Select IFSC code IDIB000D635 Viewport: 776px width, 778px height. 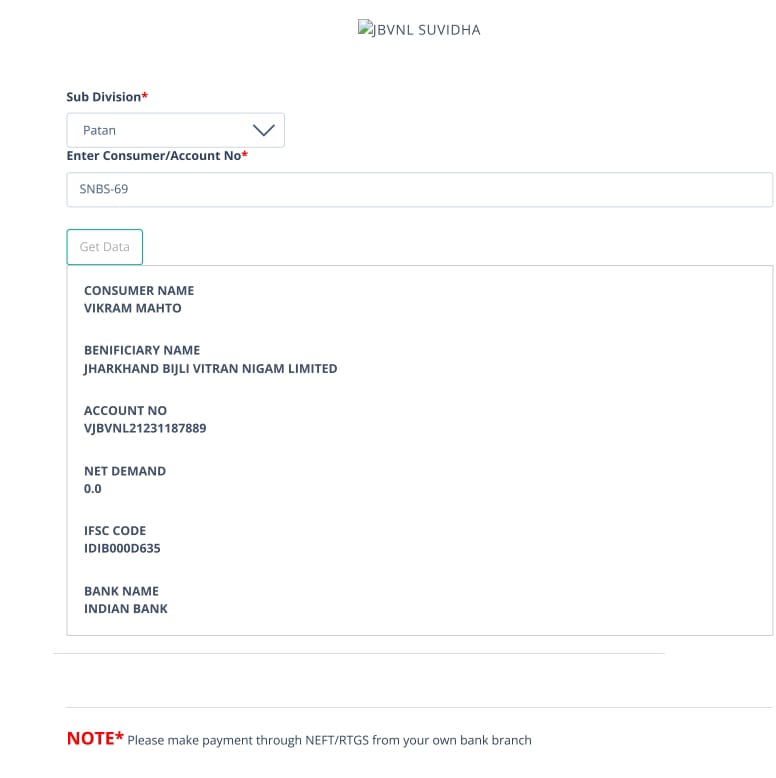(122, 548)
